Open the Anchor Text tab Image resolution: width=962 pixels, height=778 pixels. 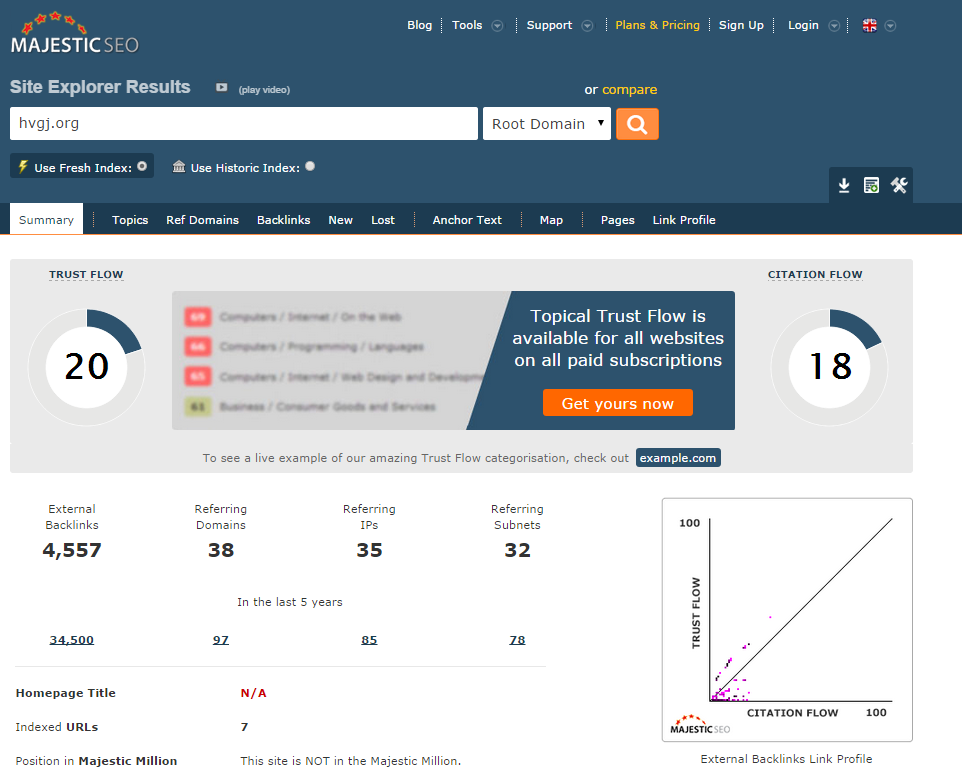coord(467,220)
